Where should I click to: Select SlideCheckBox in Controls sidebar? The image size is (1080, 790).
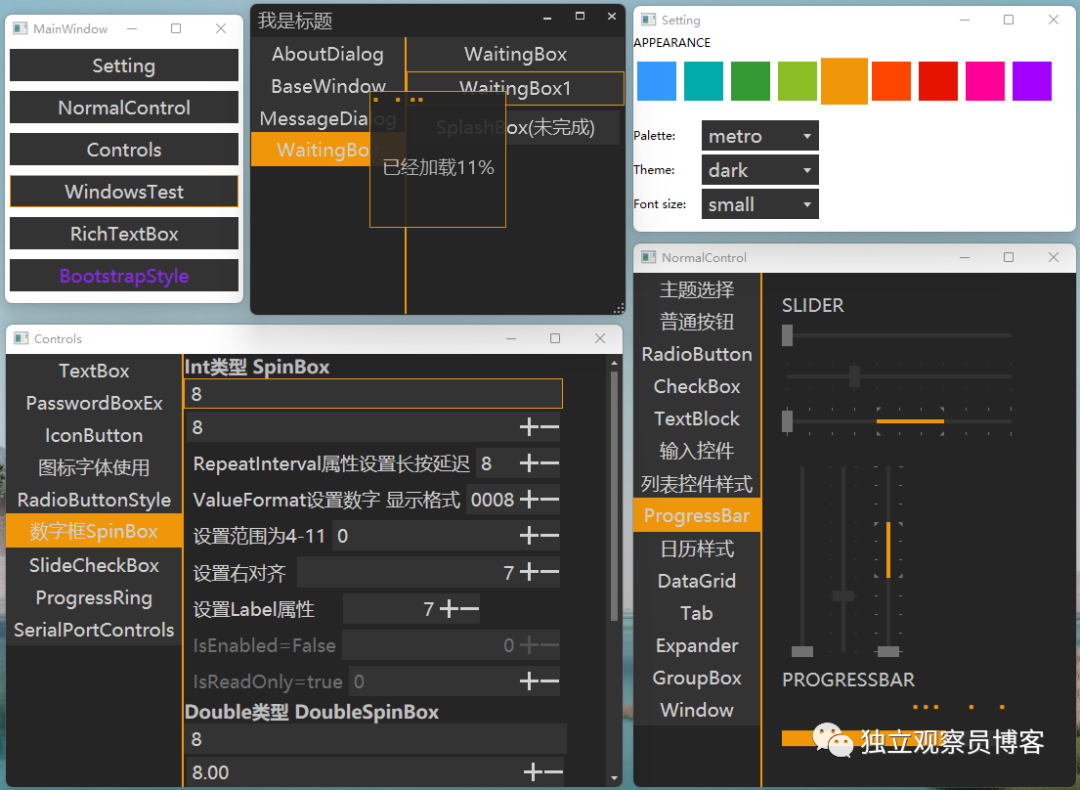coord(94,565)
